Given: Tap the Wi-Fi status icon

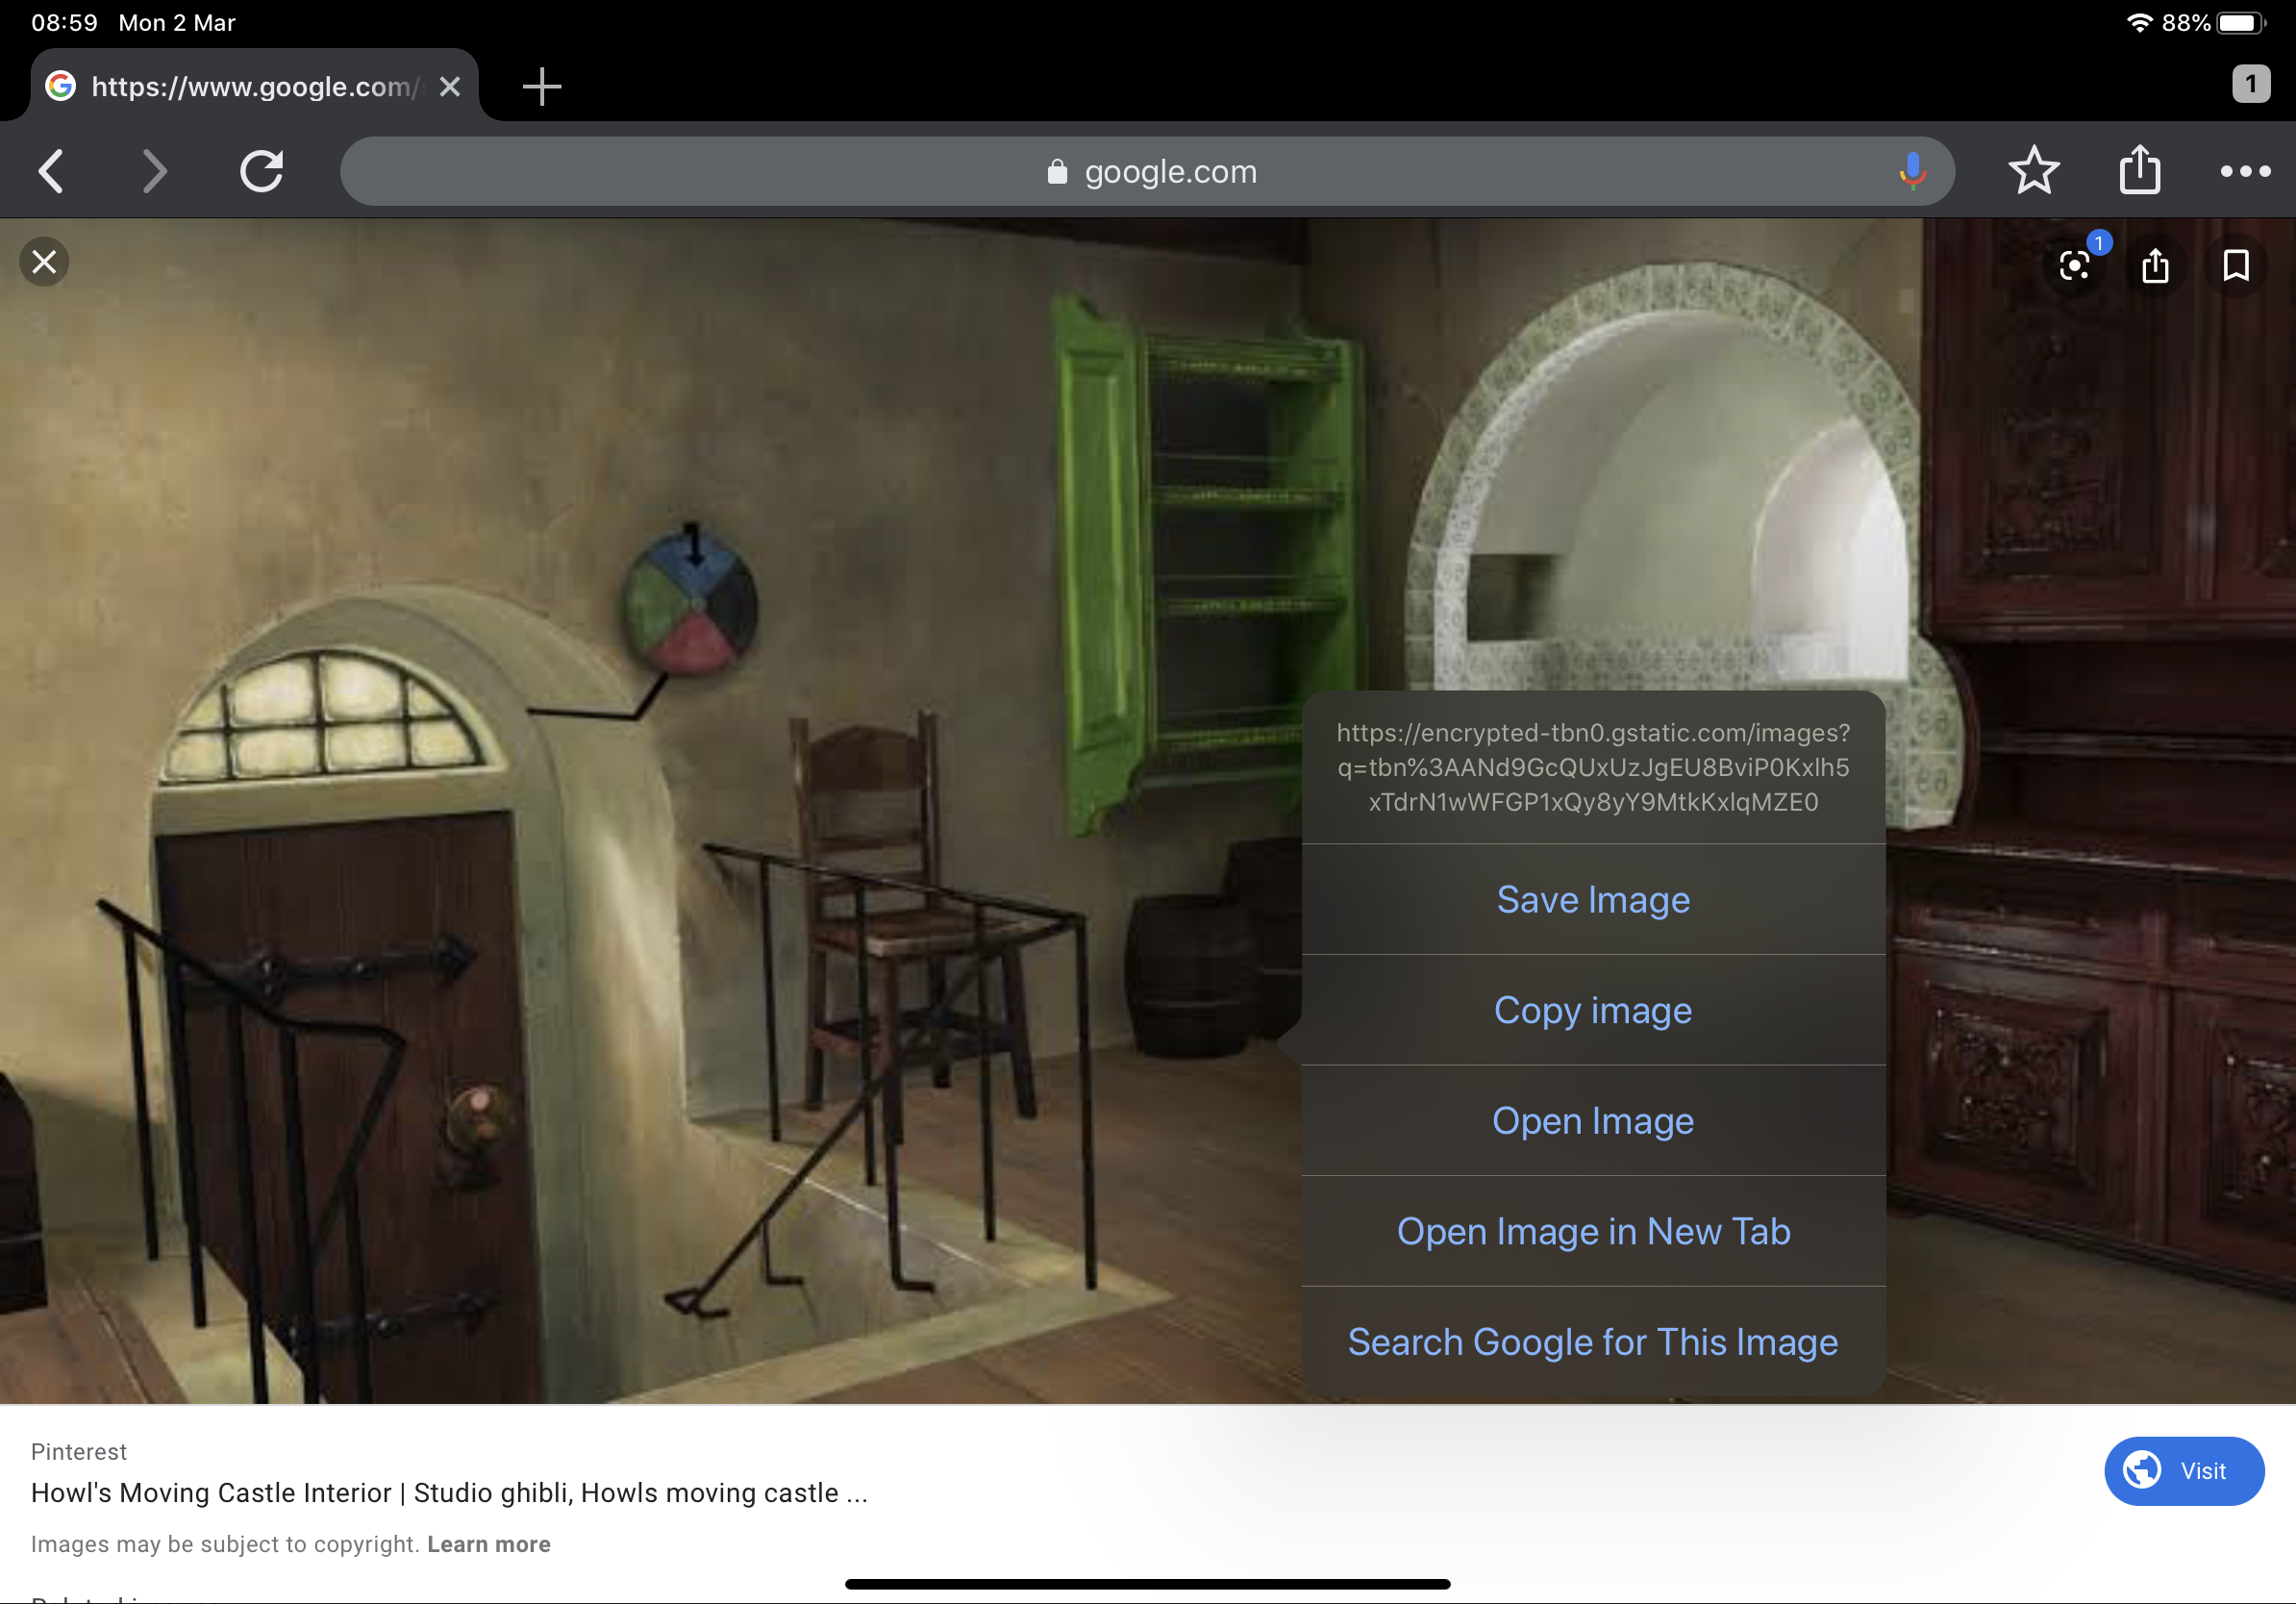Looking at the screenshot, I should (x=2138, y=22).
